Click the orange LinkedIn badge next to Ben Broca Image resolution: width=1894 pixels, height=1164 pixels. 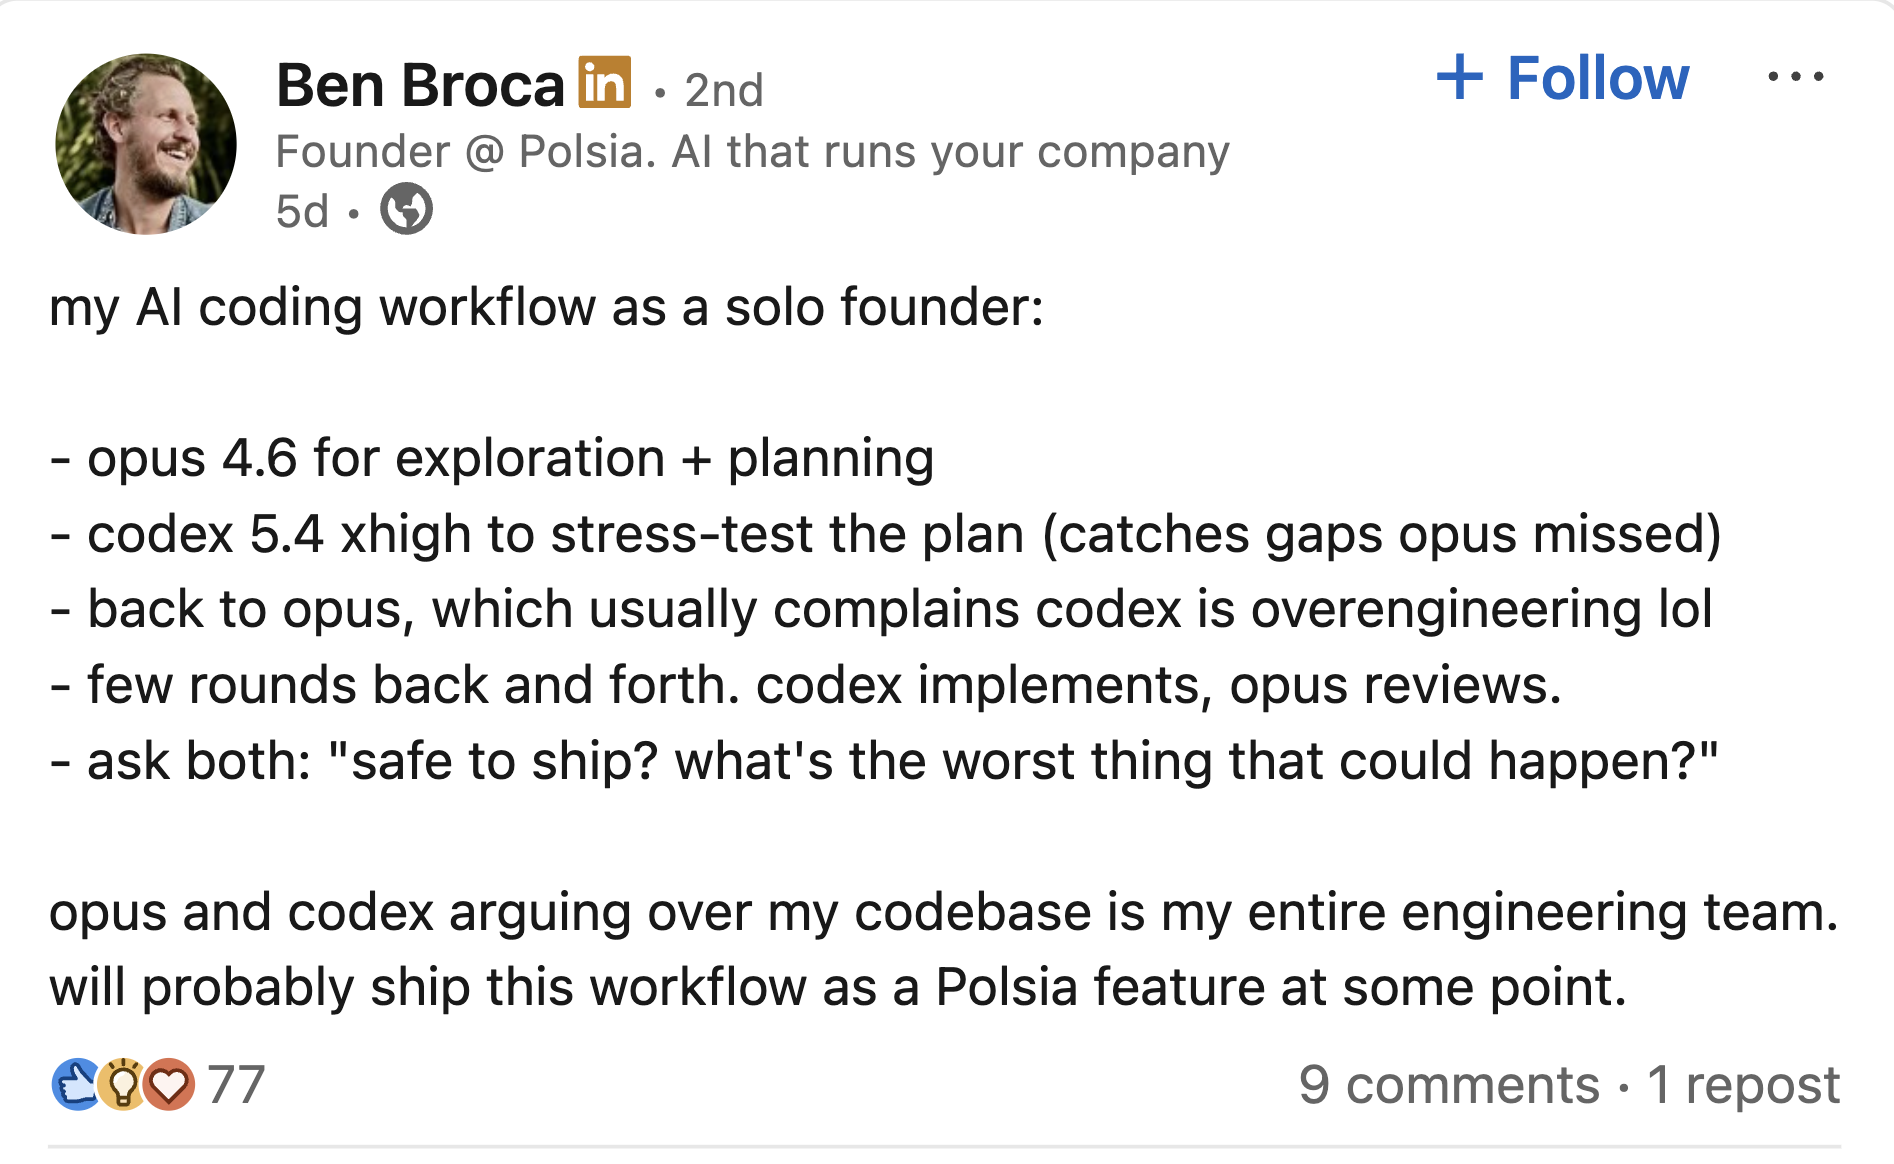pos(603,82)
